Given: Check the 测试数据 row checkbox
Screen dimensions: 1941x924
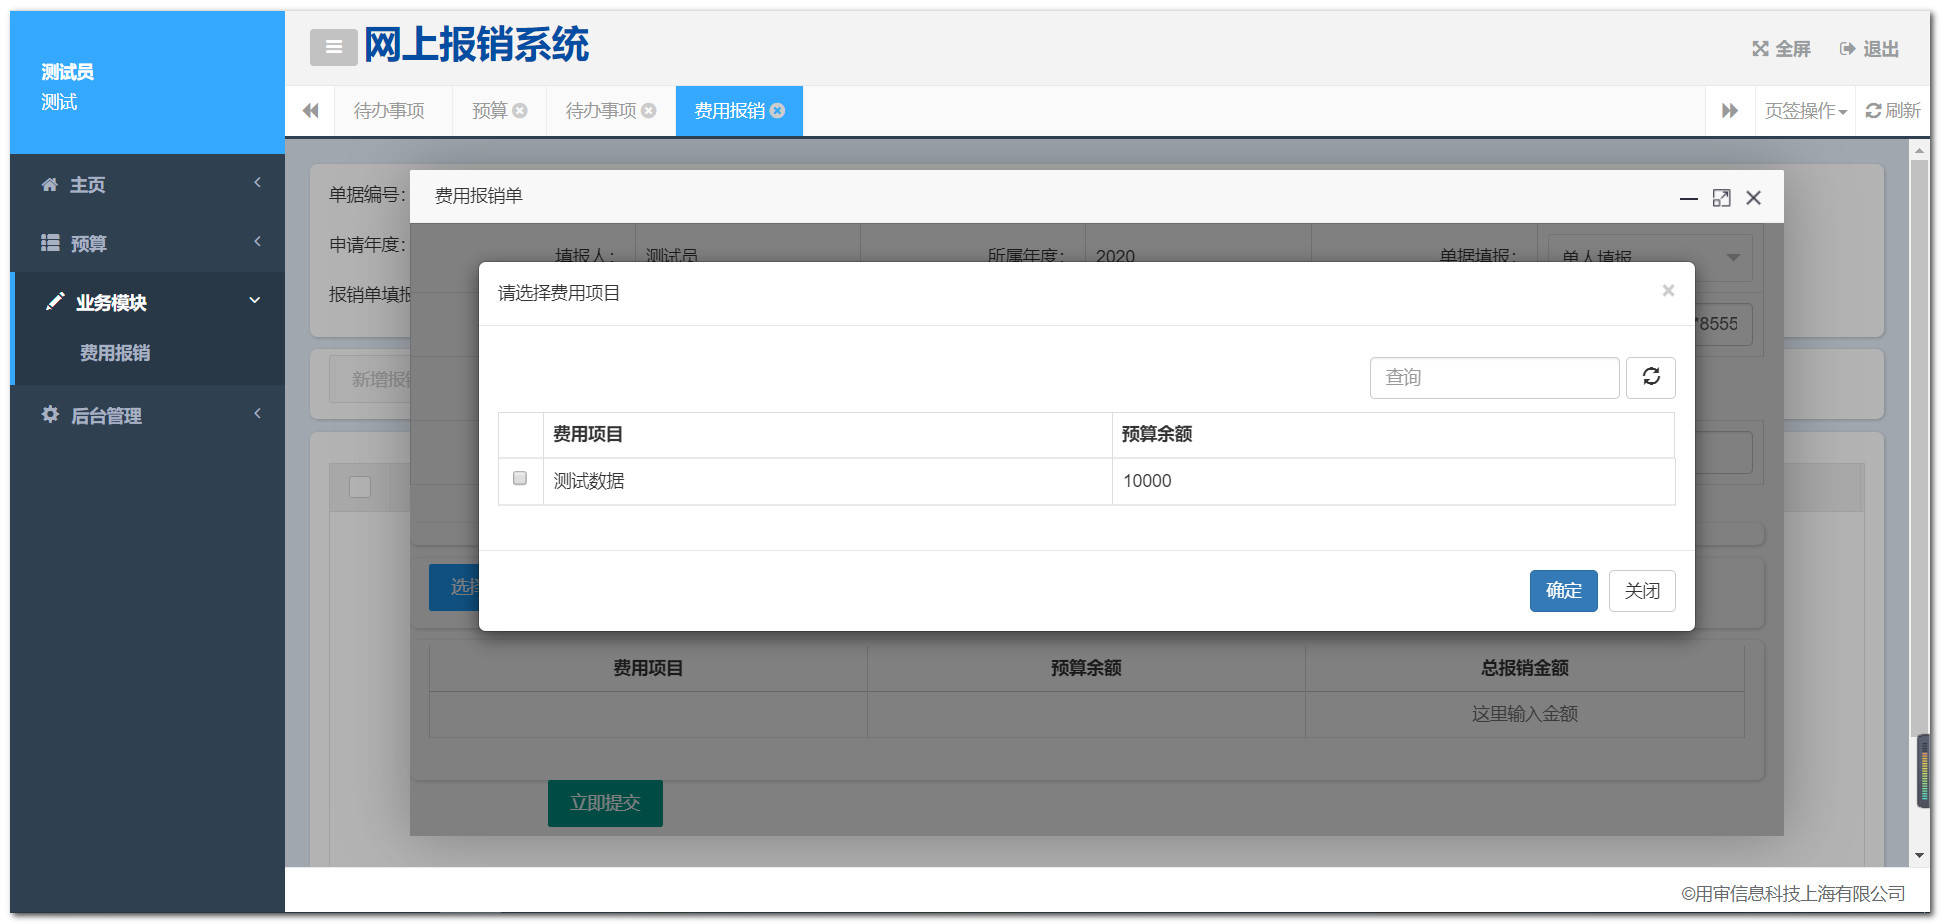Looking at the screenshot, I should pos(520,479).
